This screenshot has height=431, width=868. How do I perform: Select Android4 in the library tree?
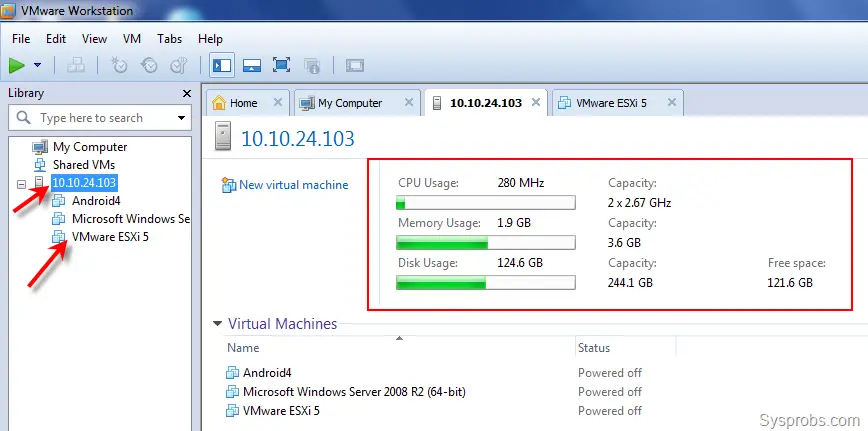[x=96, y=200]
